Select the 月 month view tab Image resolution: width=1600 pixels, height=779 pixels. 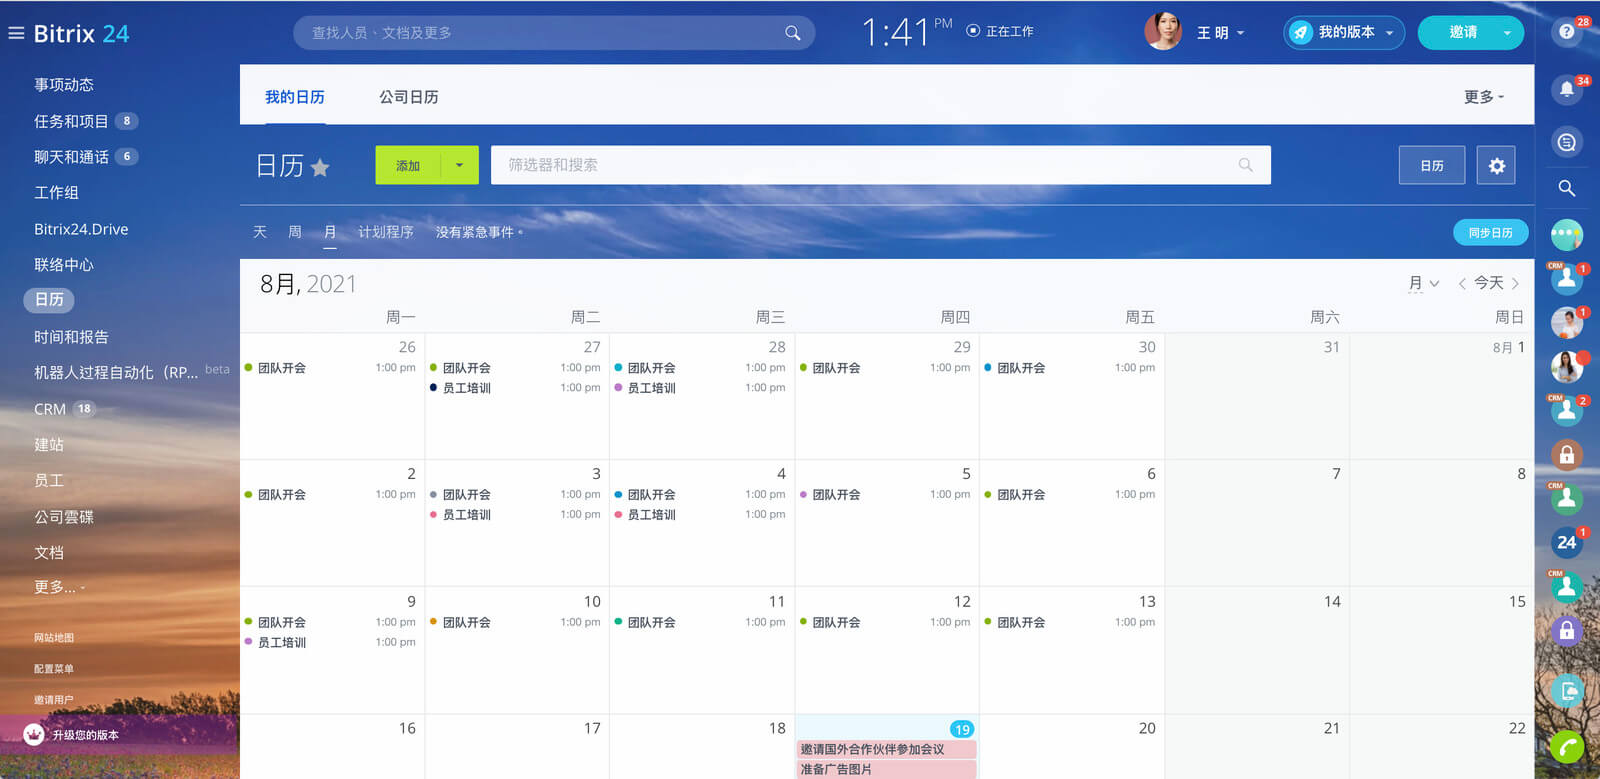click(x=330, y=232)
